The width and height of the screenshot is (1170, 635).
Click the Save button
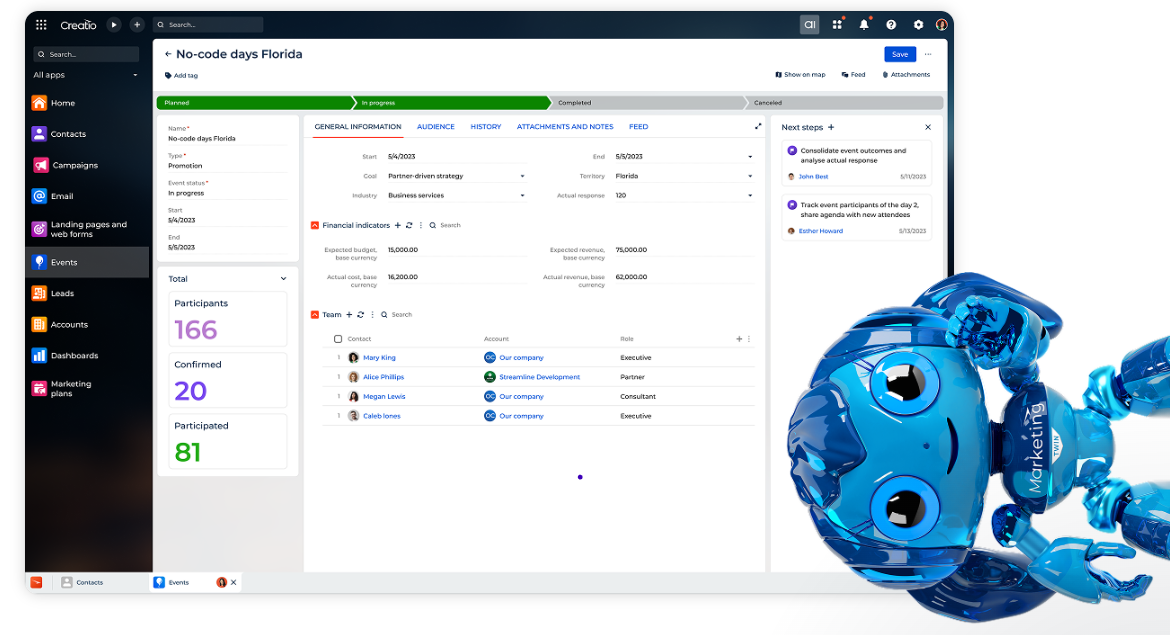click(899, 54)
